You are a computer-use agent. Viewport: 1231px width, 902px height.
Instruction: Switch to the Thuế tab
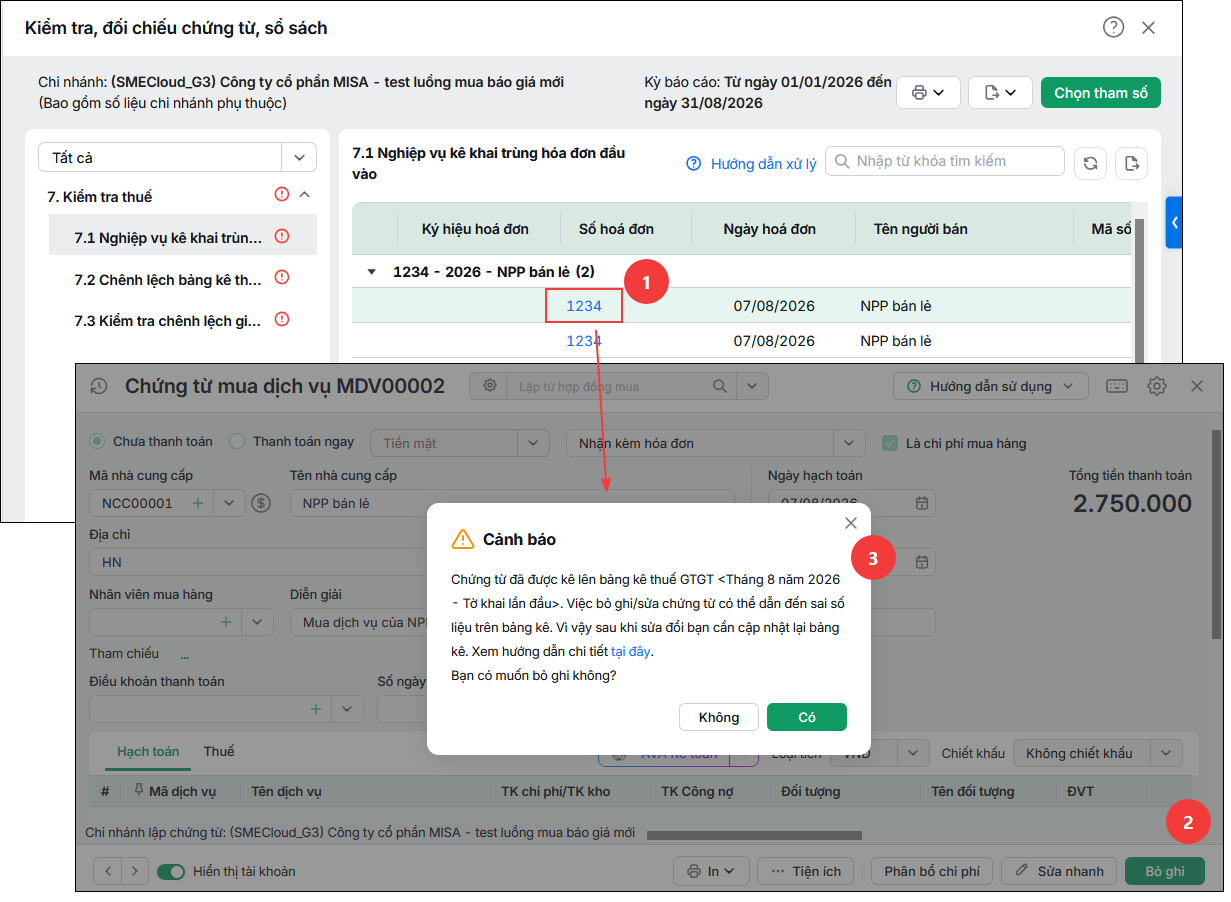tap(219, 751)
